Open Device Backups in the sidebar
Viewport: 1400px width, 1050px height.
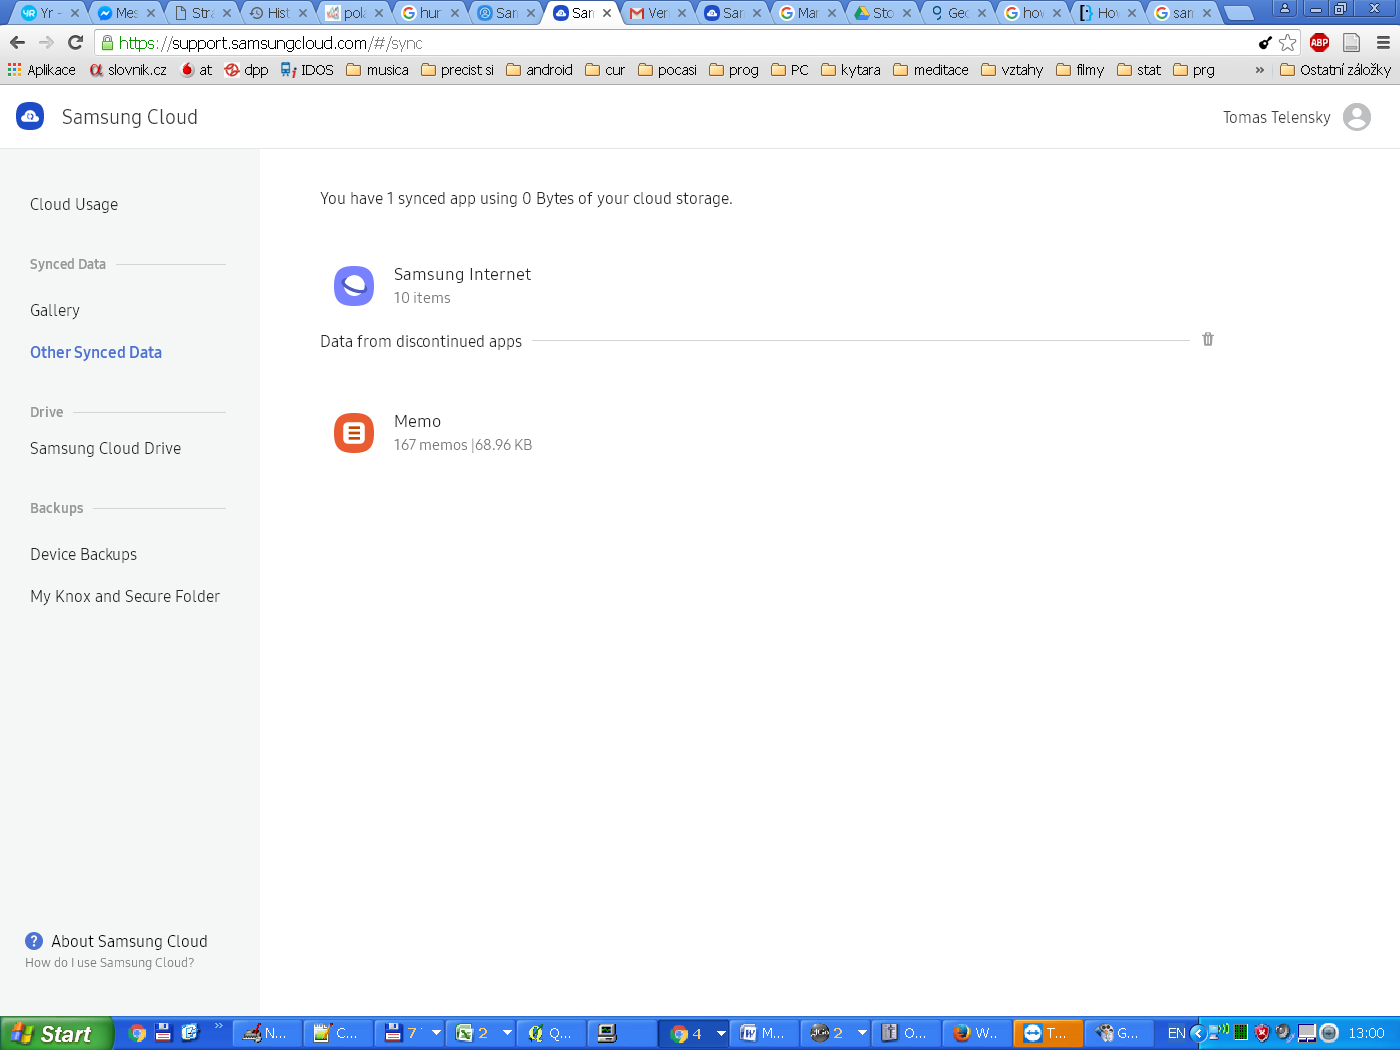(x=84, y=554)
